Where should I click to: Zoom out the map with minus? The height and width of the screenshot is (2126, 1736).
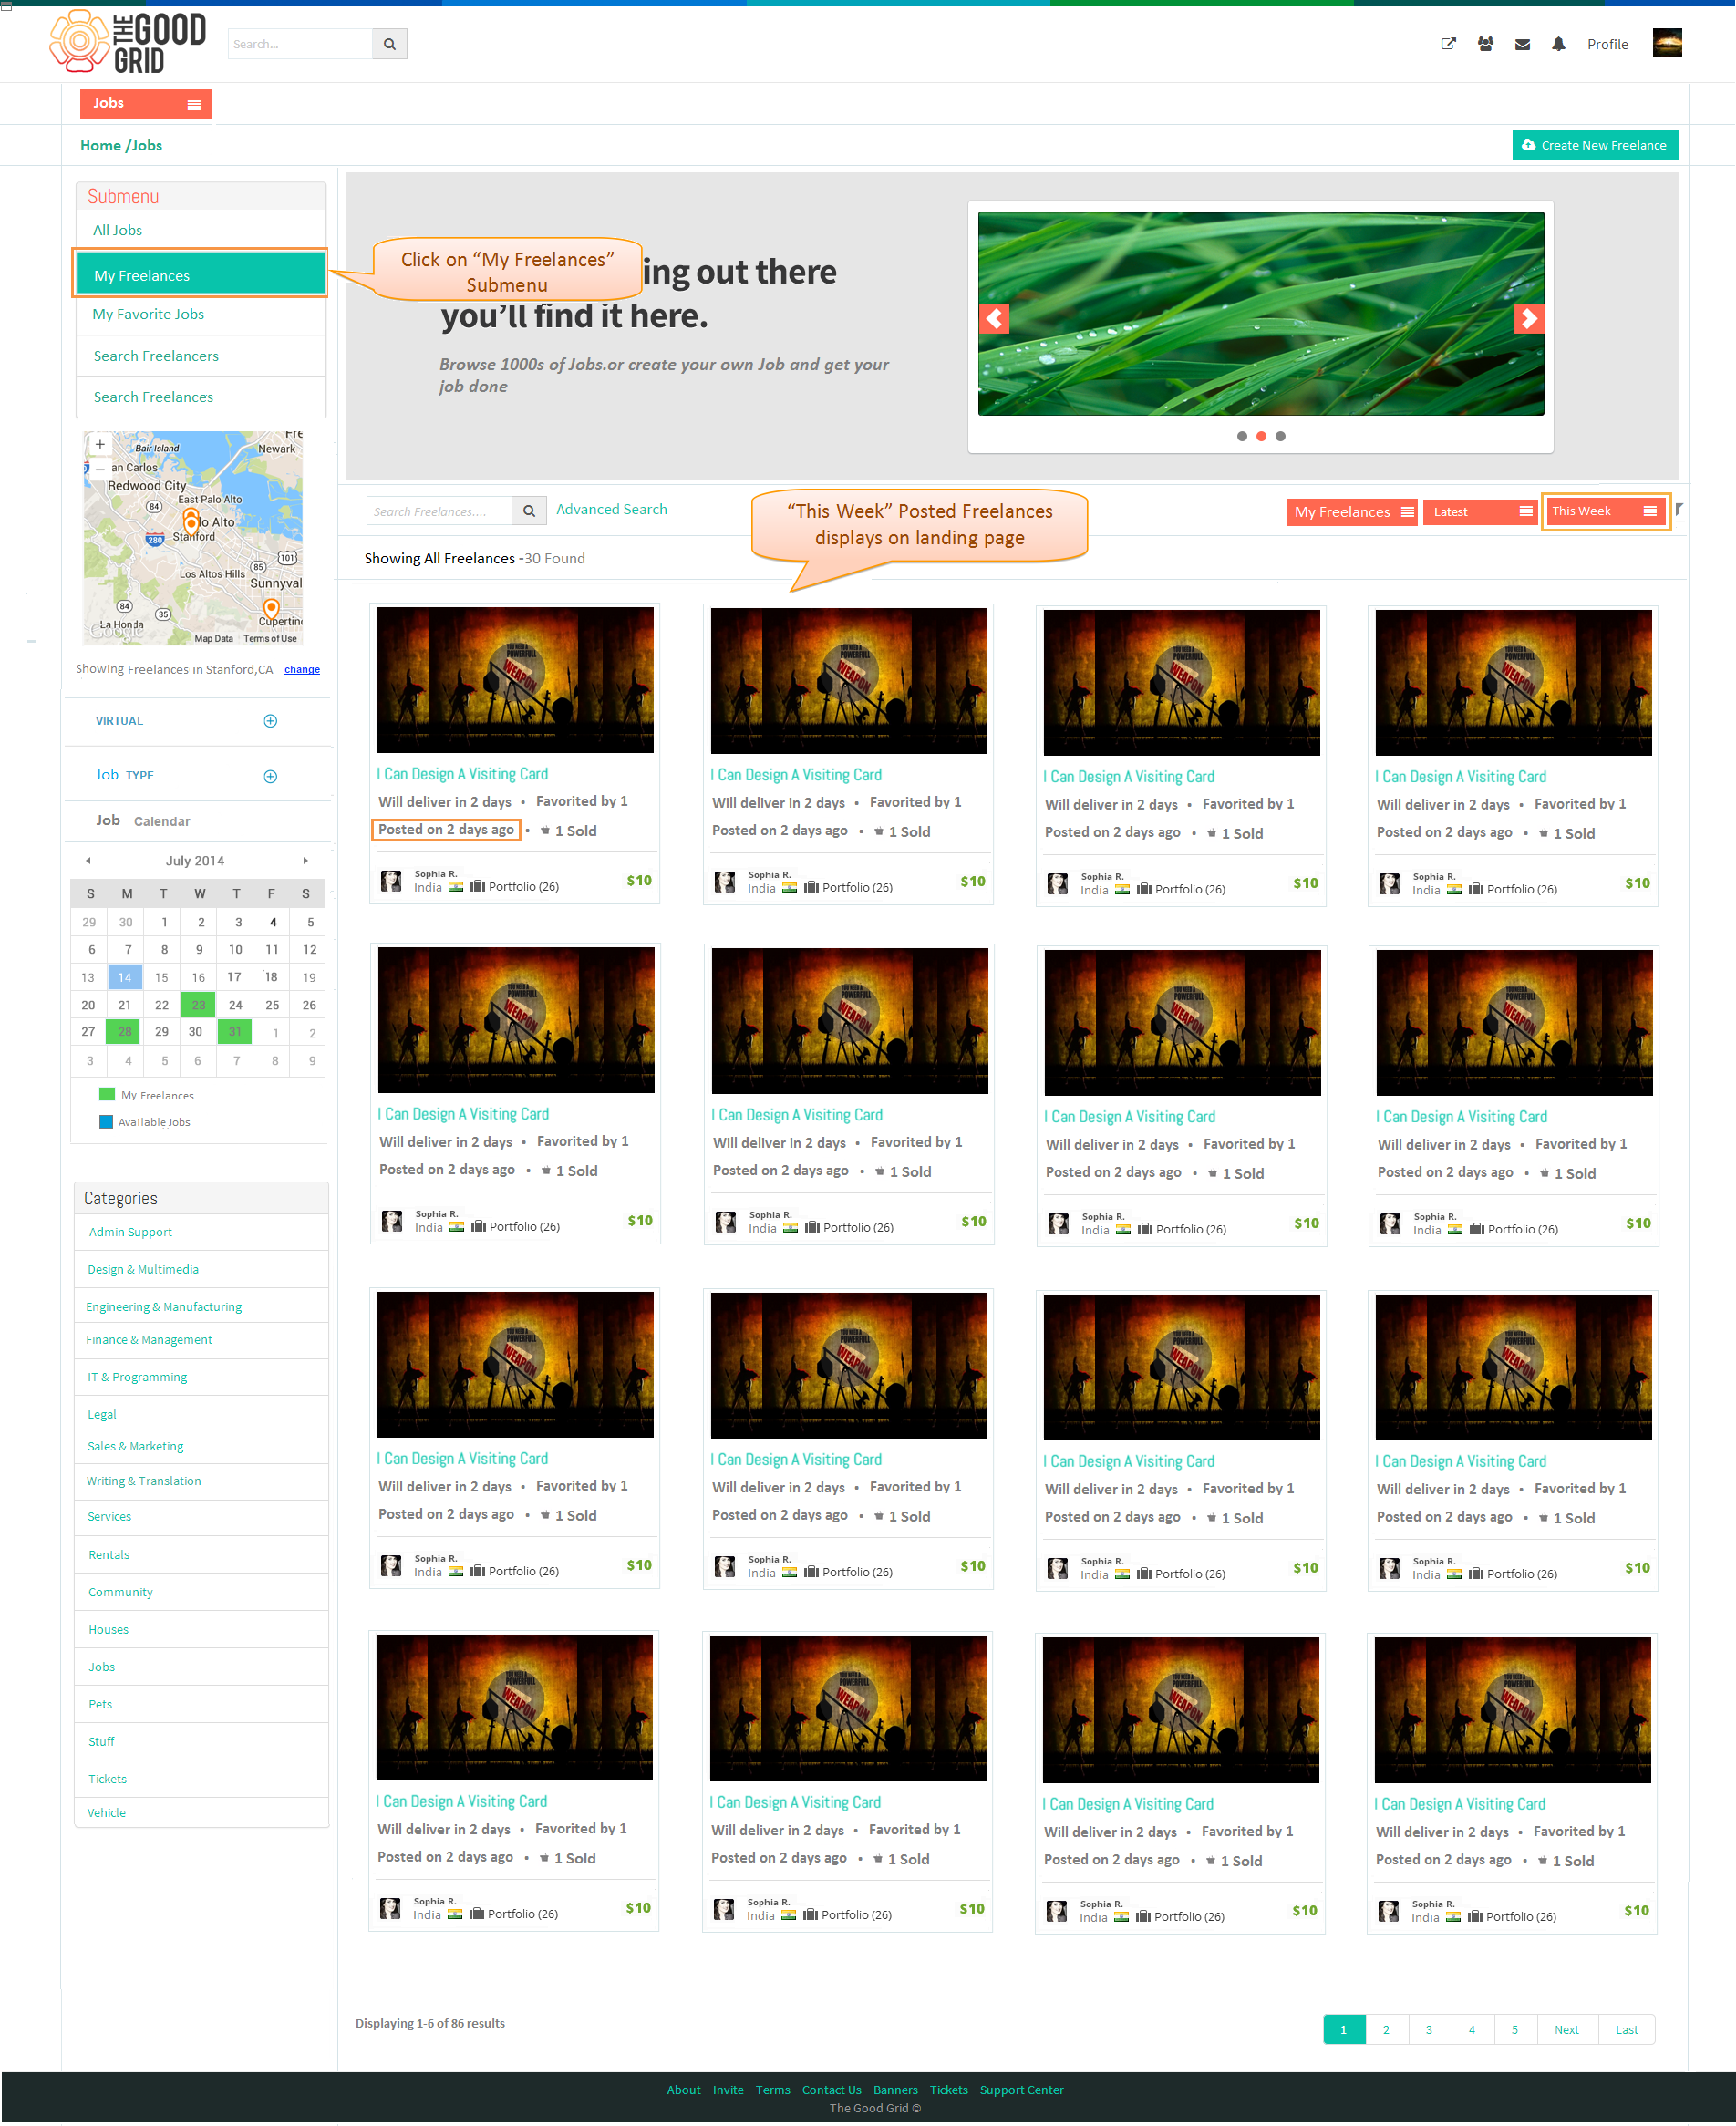[100, 468]
